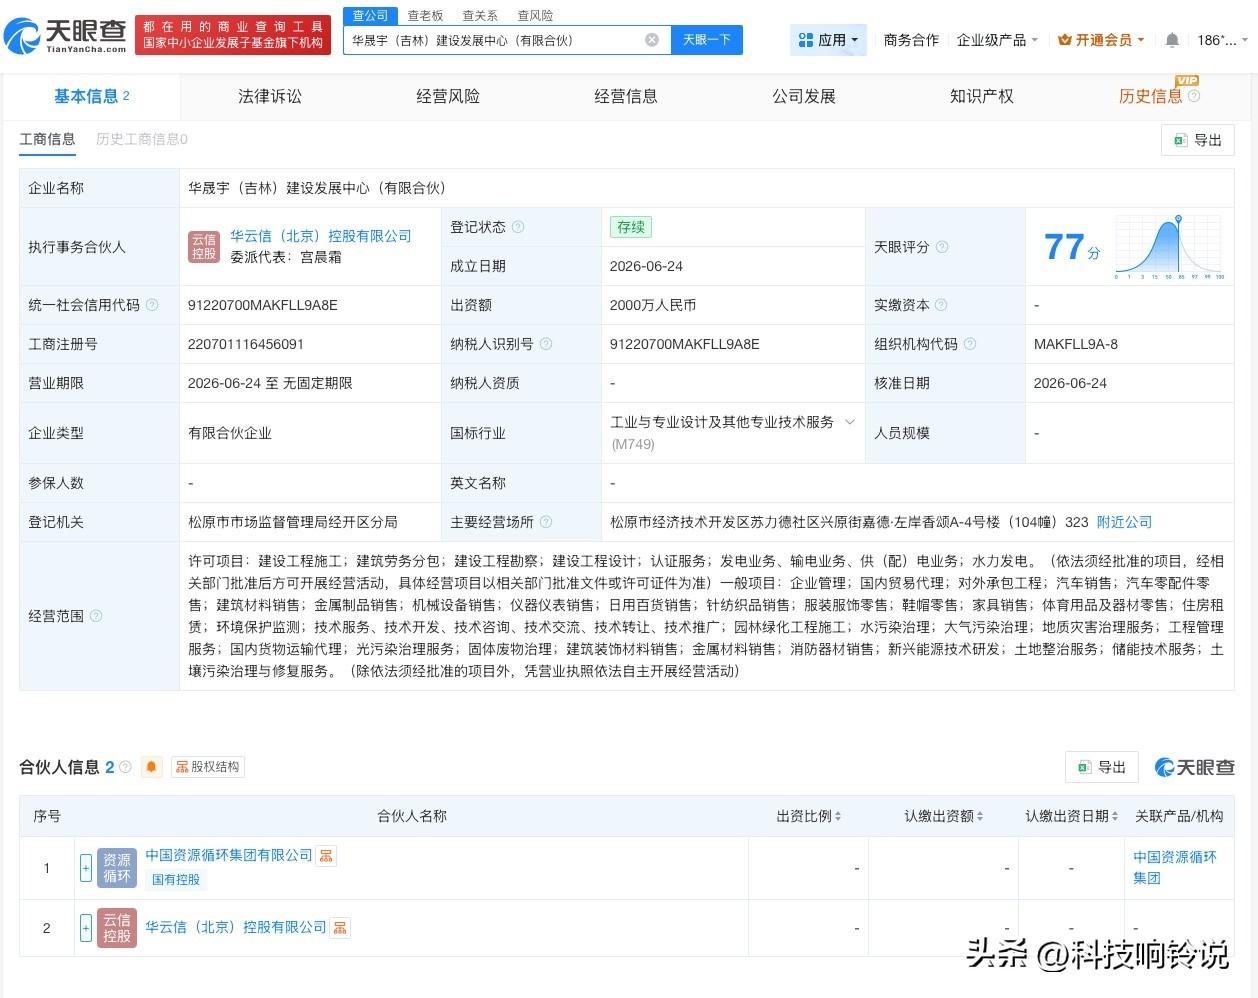Select the 查公司 search tab
The height and width of the screenshot is (998, 1258).
point(370,16)
